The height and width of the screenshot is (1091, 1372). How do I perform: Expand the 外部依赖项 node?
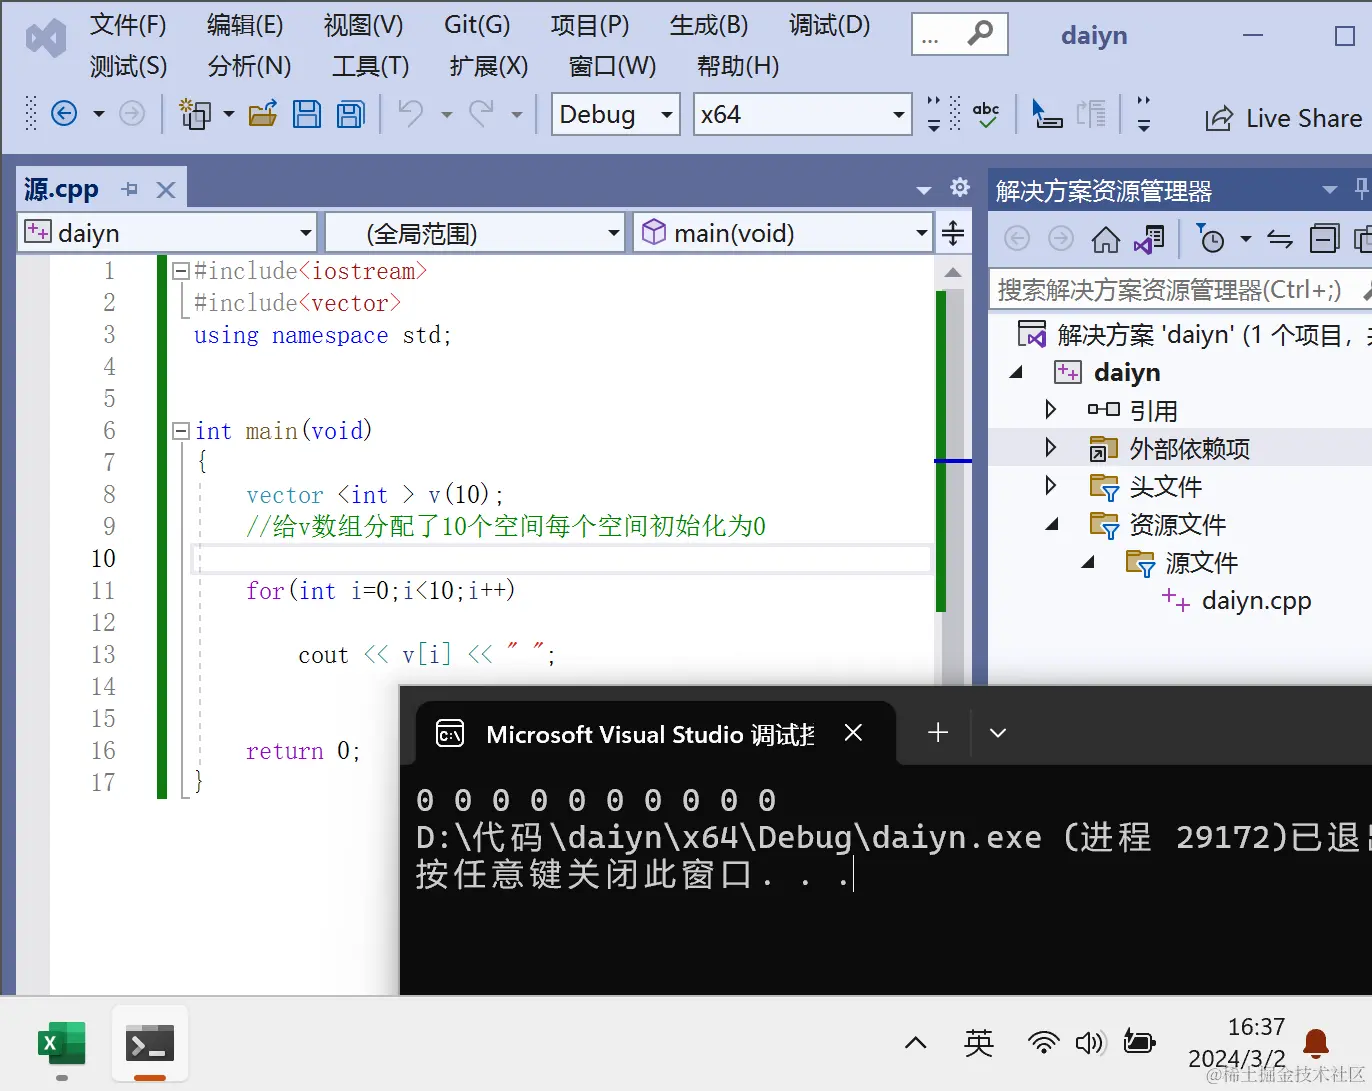coord(1050,447)
